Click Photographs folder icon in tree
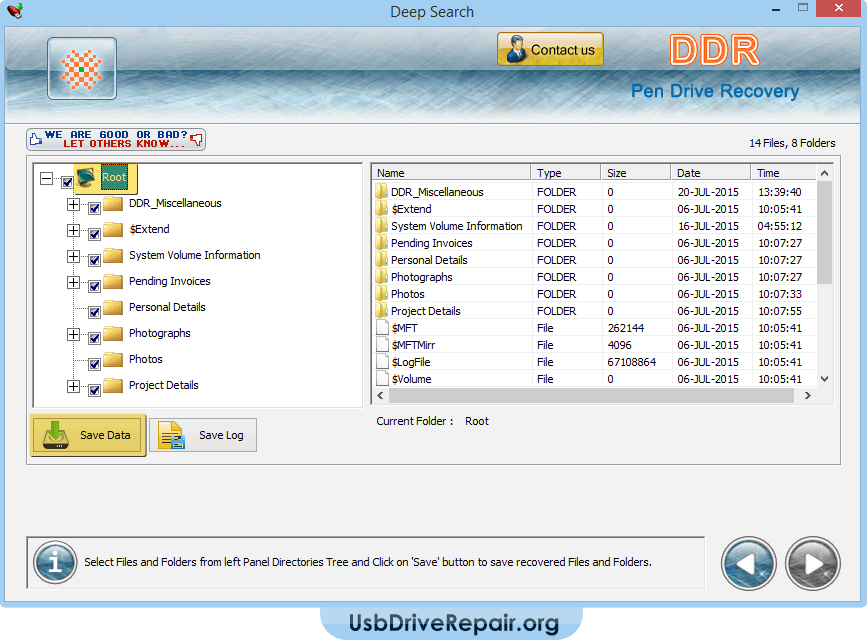 point(113,333)
